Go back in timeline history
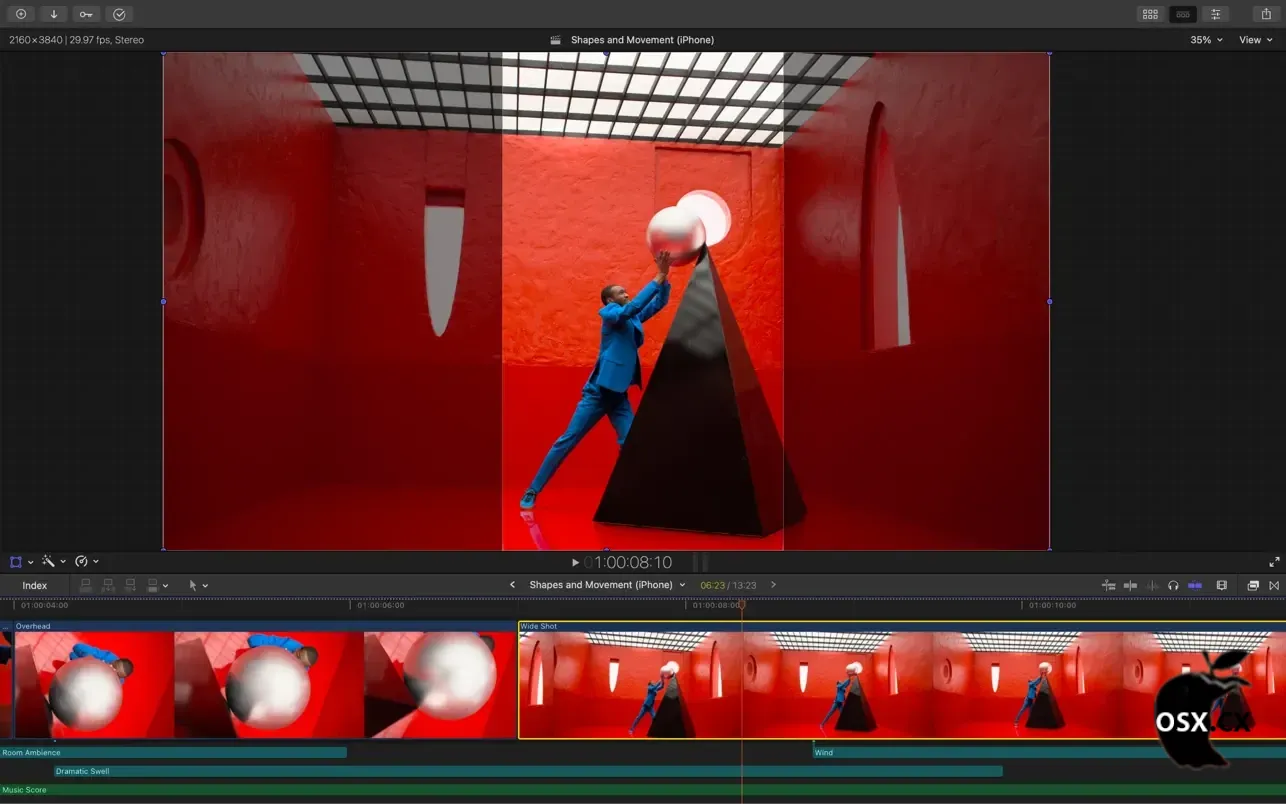The height and width of the screenshot is (804, 1286). click(512, 585)
